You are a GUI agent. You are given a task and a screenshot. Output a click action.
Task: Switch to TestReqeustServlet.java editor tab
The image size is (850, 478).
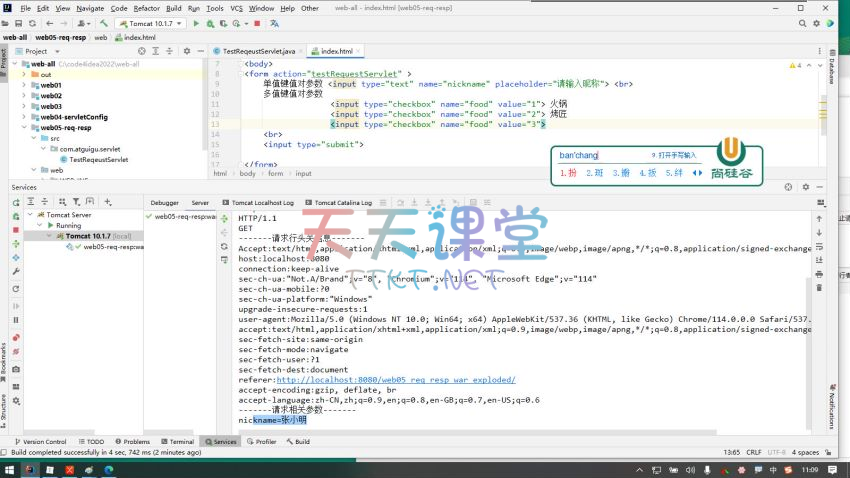point(258,51)
